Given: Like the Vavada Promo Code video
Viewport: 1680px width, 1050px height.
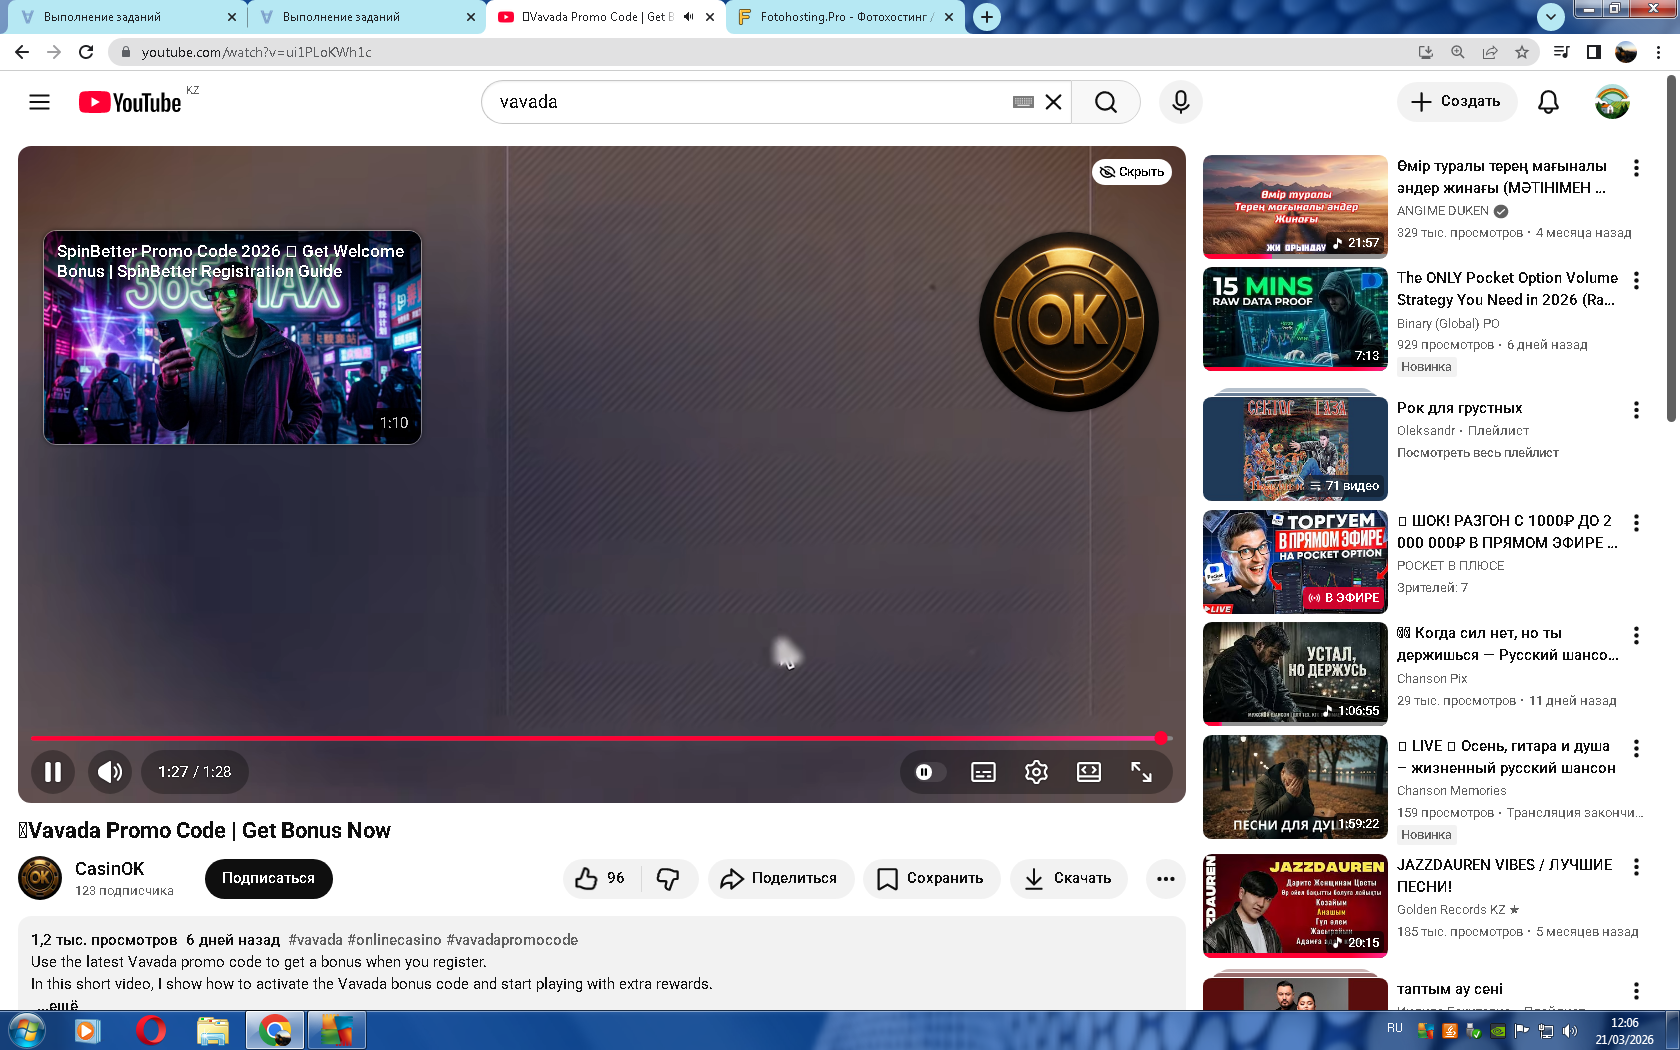Looking at the screenshot, I should [600, 878].
